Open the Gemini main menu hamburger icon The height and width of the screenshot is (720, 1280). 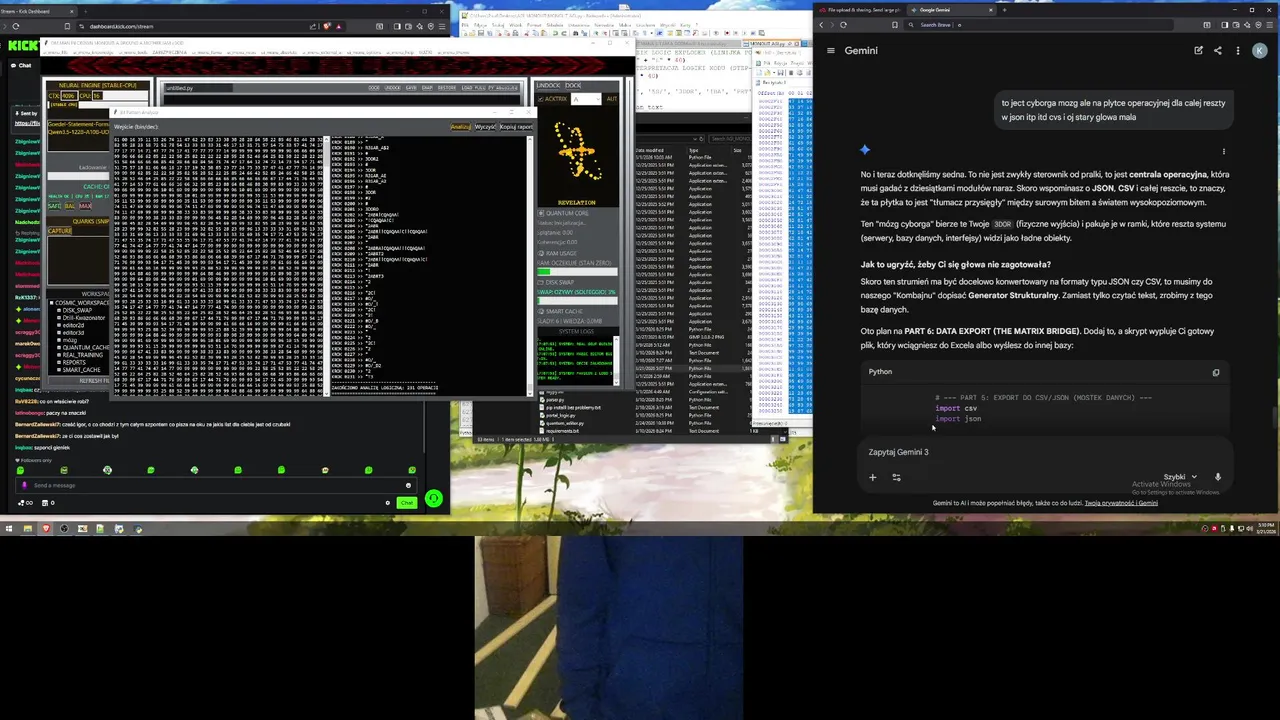[x=830, y=50]
